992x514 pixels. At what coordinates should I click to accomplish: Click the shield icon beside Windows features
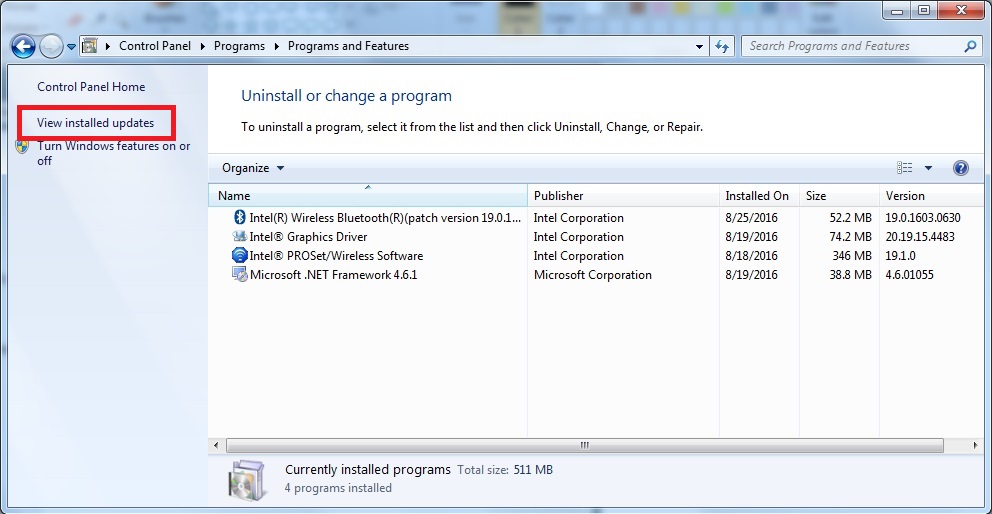(x=23, y=147)
